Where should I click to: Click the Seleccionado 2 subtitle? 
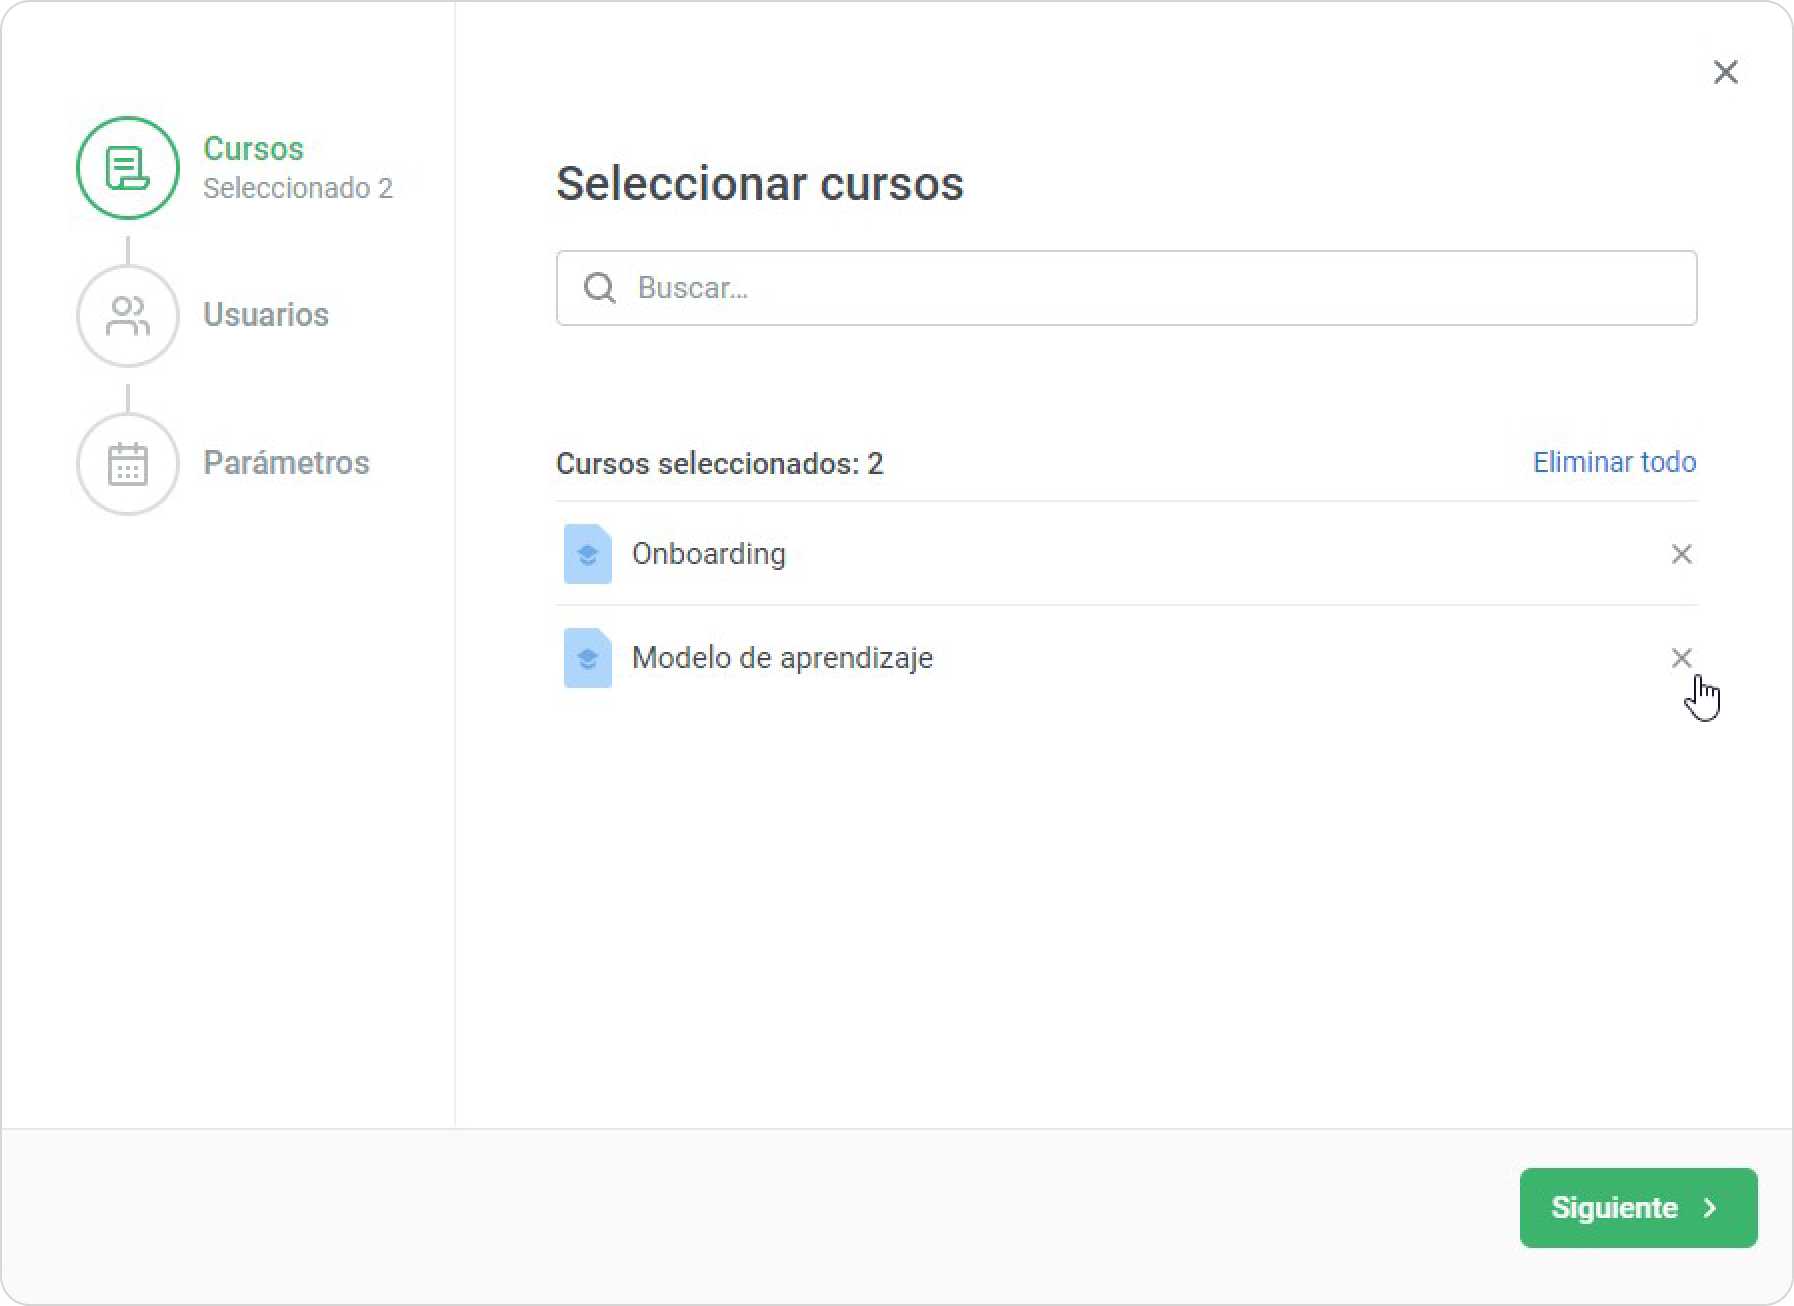pos(298,188)
